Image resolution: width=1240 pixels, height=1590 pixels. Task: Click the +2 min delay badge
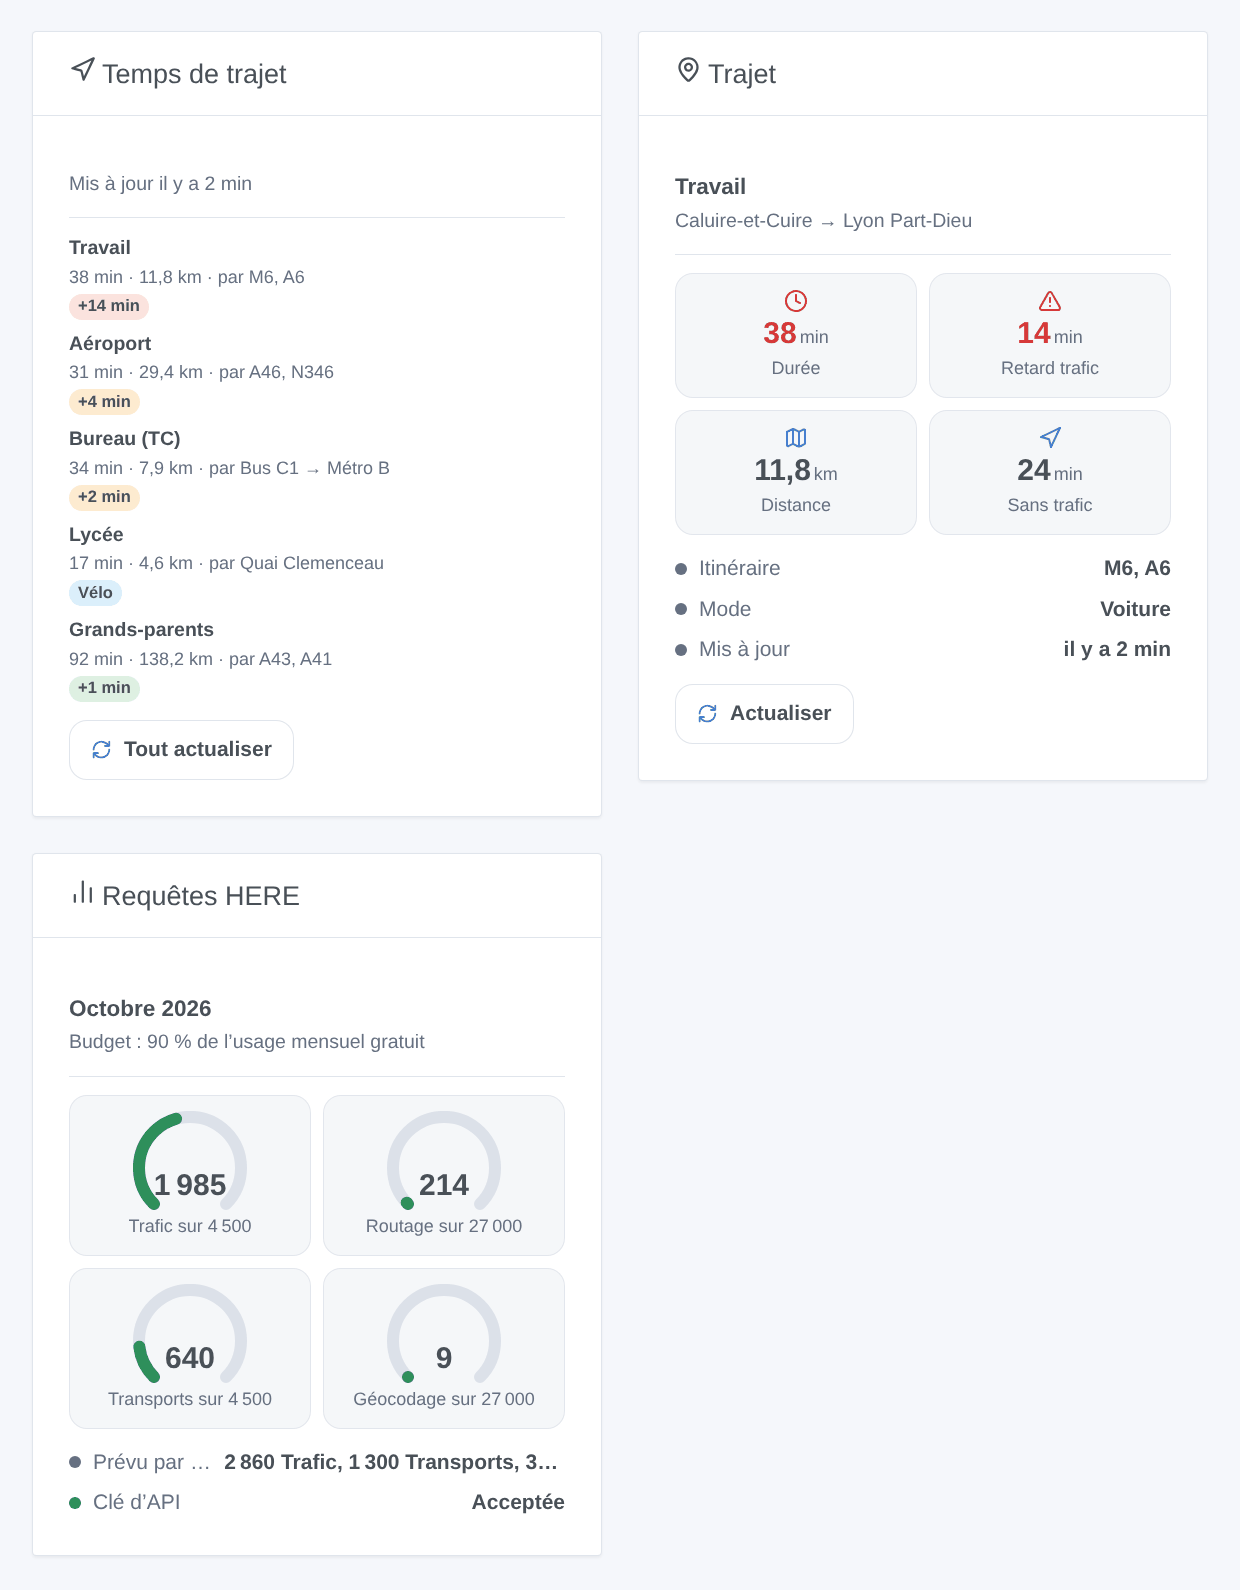(x=104, y=497)
